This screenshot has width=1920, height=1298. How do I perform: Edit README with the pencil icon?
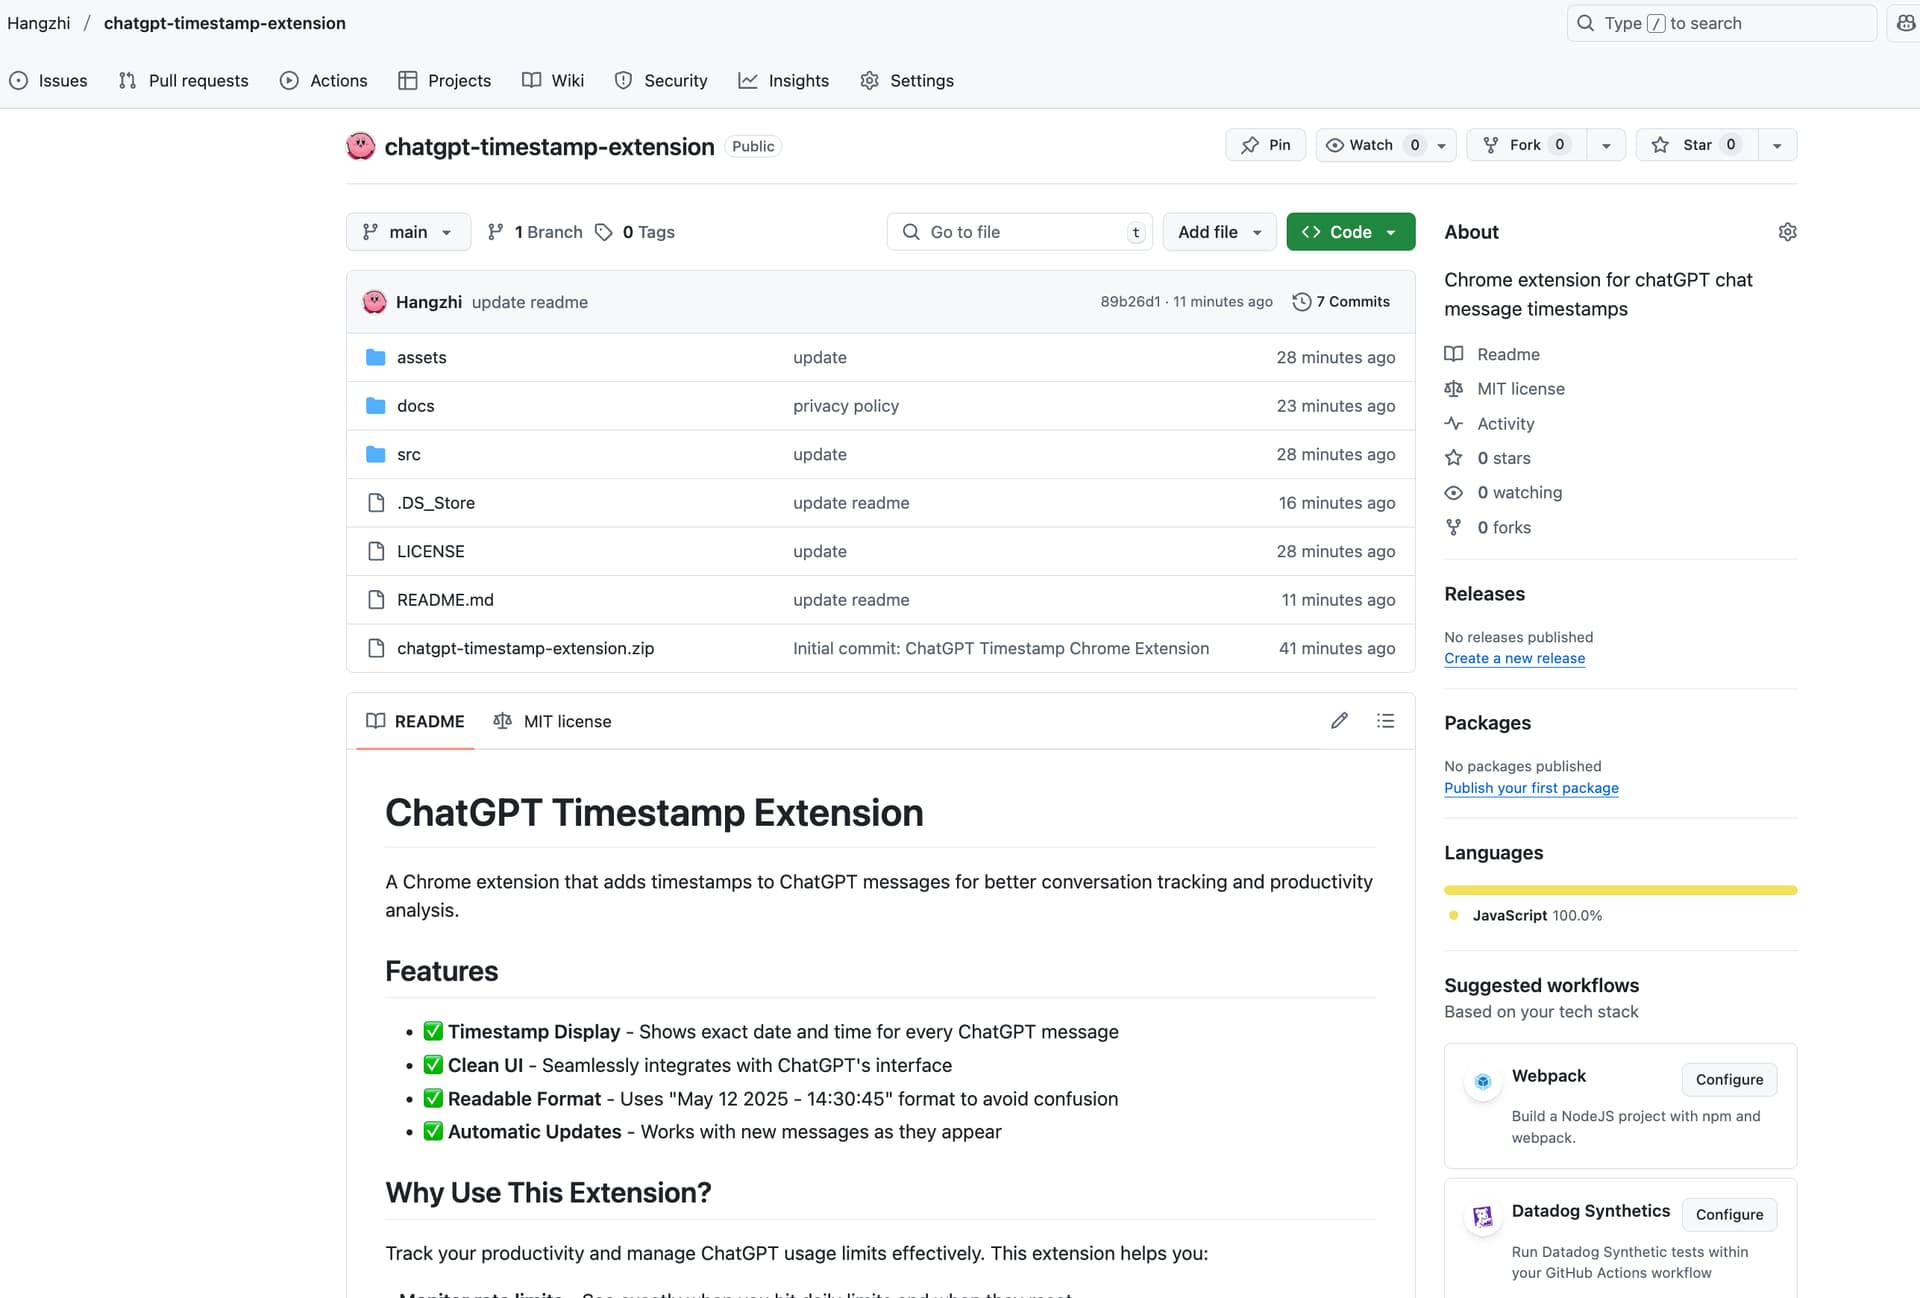point(1339,721)
